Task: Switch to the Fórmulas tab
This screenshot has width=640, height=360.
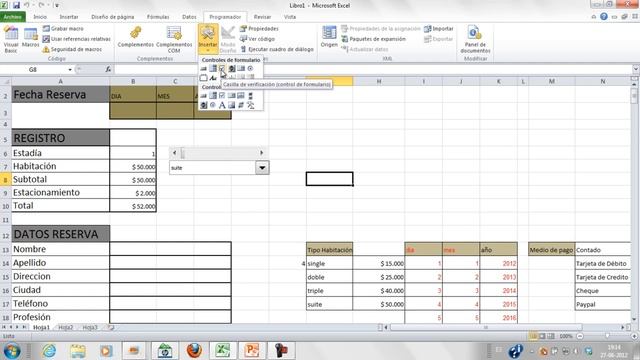Action: (x=158, y=17)
